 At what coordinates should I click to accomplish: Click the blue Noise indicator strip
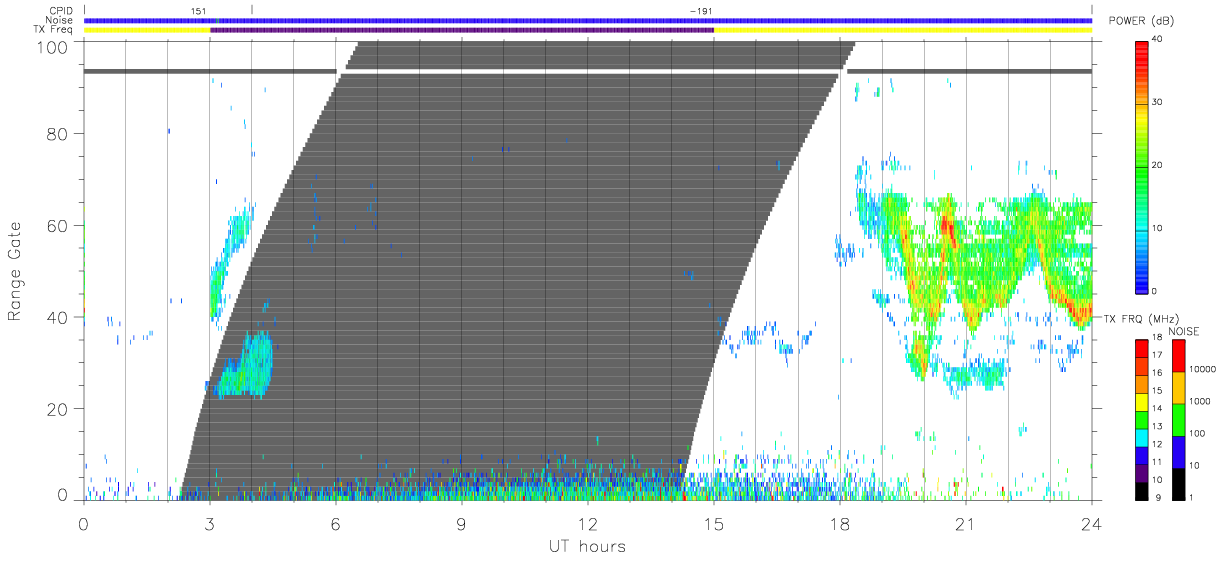coord(588,20)
